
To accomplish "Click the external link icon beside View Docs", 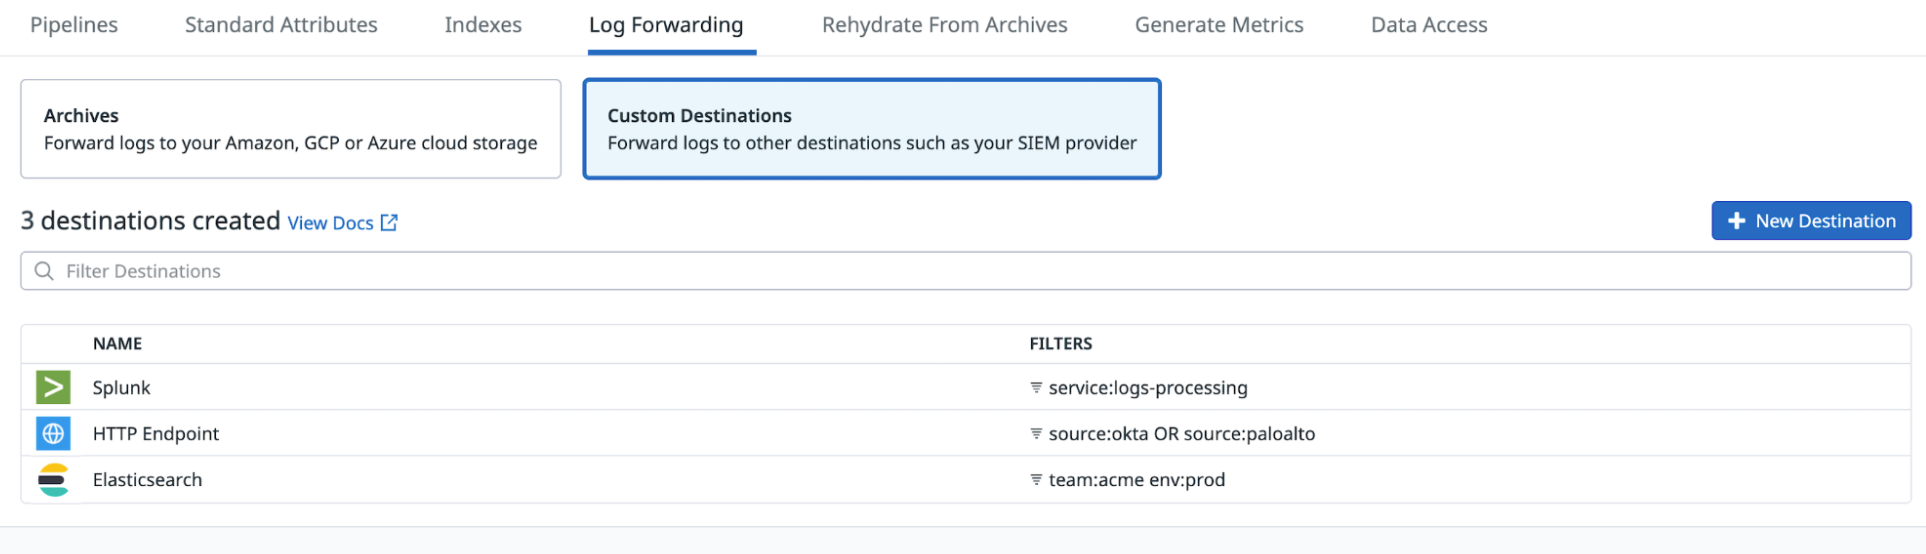I will tap(389, 223).
